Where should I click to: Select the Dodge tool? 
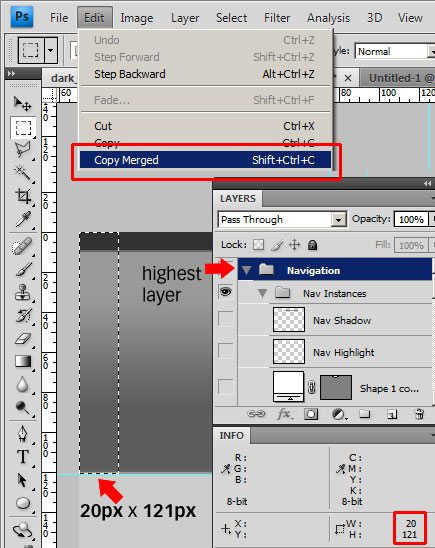click(x=23, y=408)
